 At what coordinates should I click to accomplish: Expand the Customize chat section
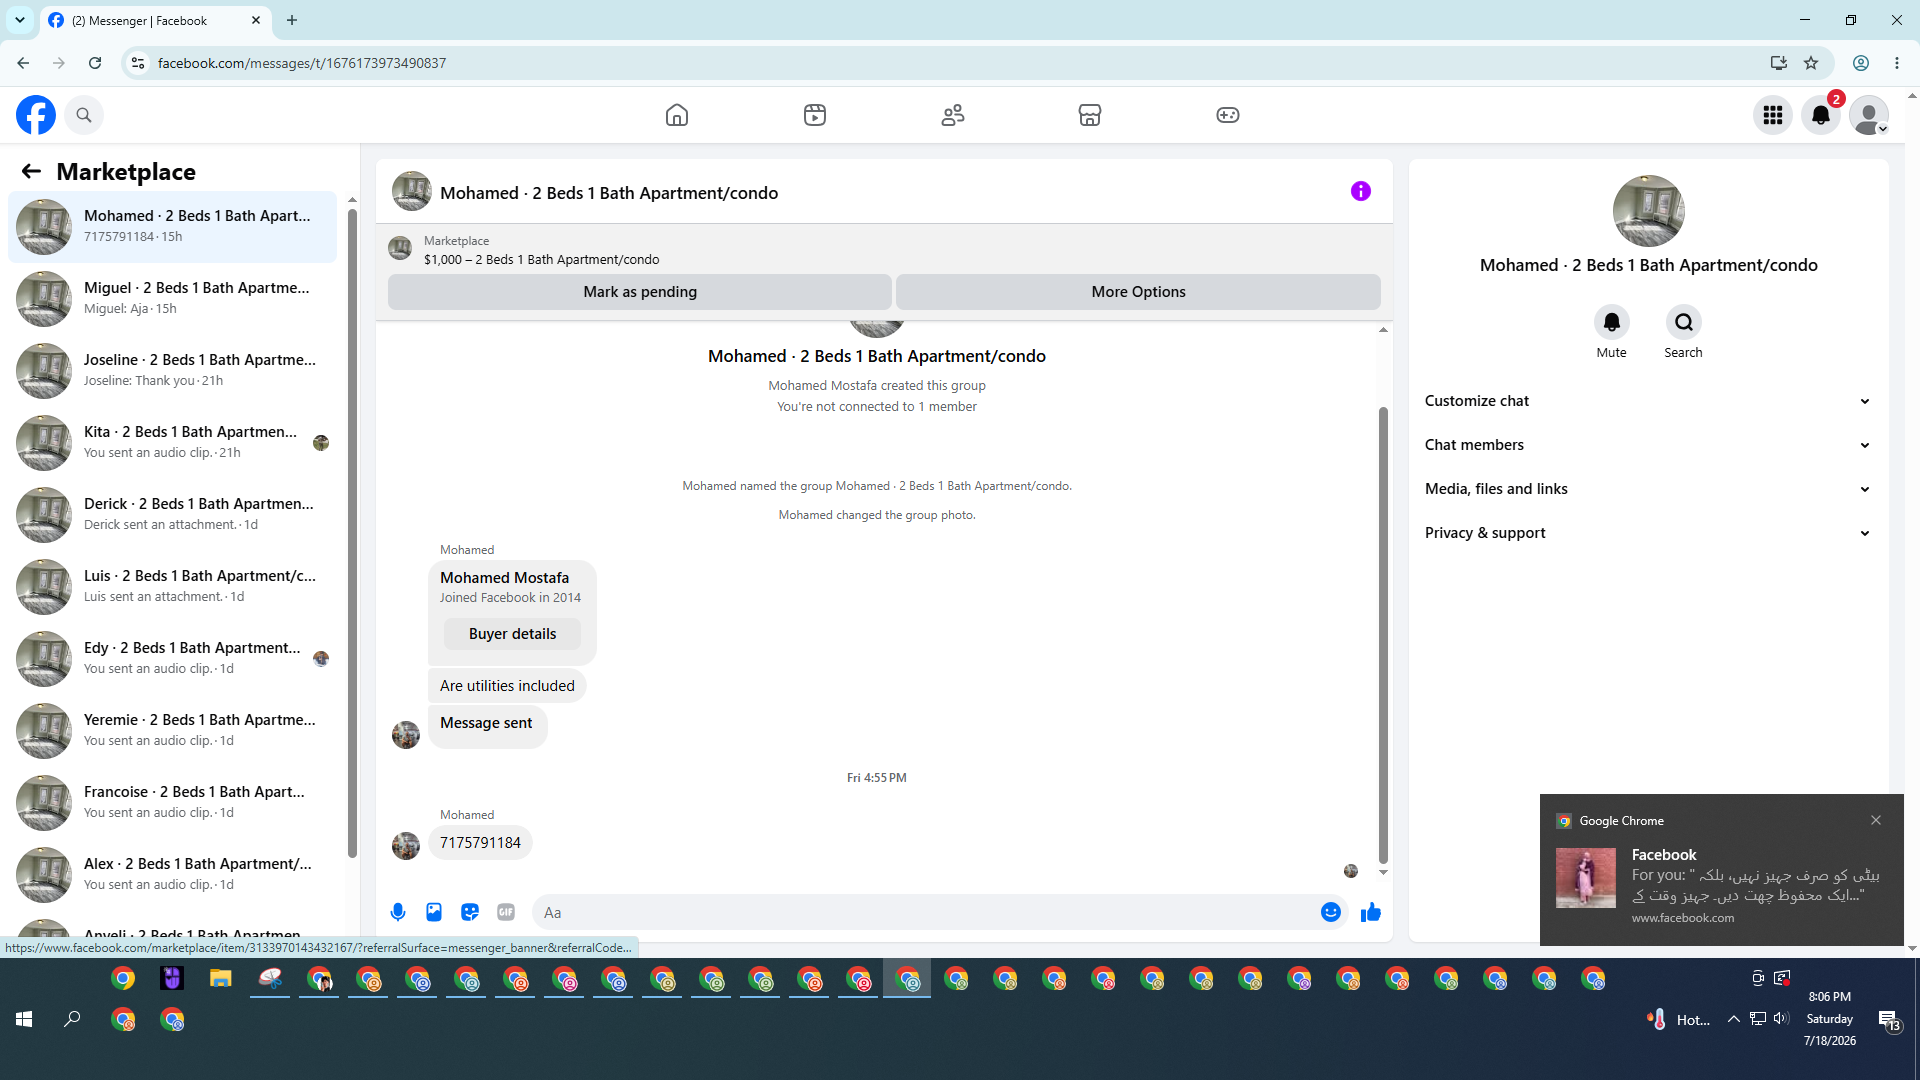[1648, 401]
